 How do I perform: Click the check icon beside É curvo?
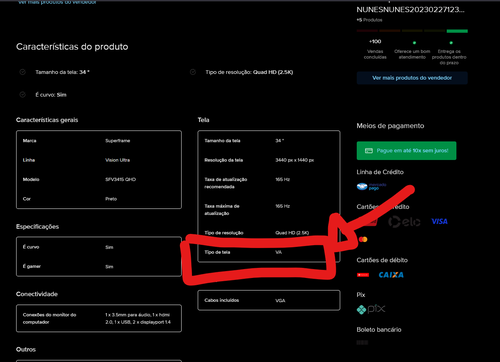22,95
